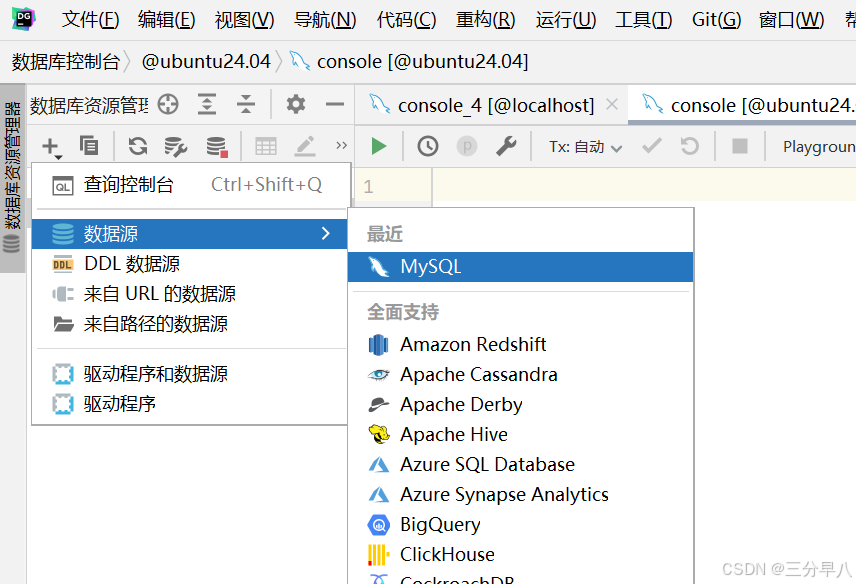The height and width of the screenshot is (584, 856).
Task: Click the collapse all icon in database explorer
Action: 246,104
